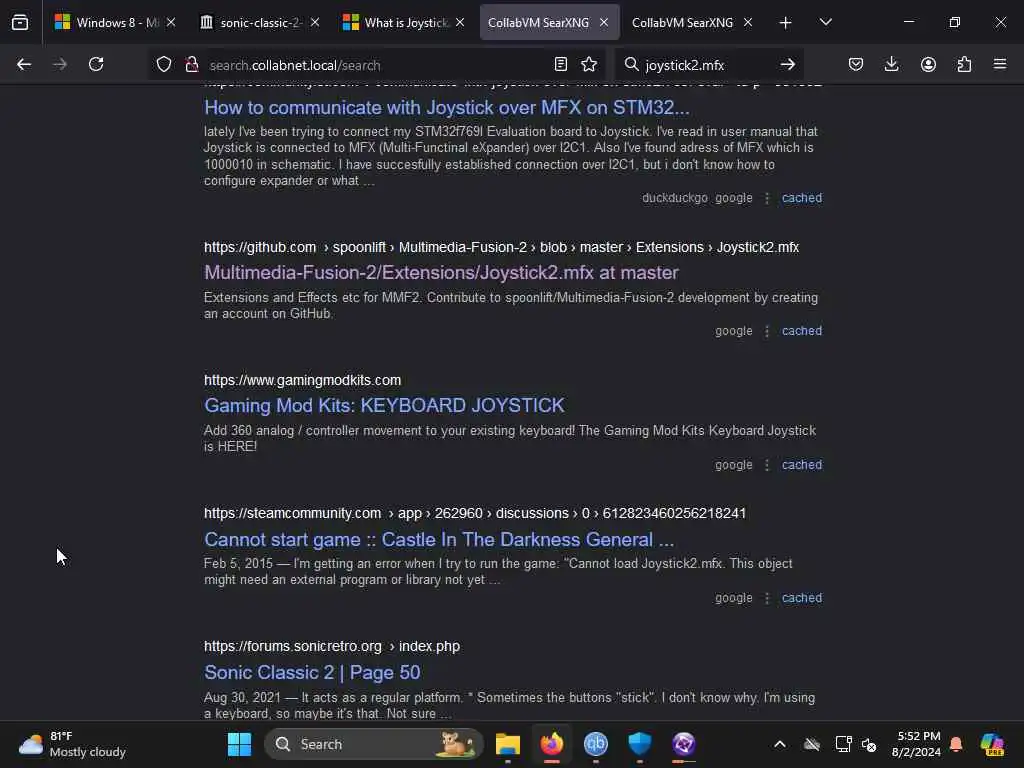Go back to previous page
The height and width of the screenshot is (768, 1024).
[24, 64]
